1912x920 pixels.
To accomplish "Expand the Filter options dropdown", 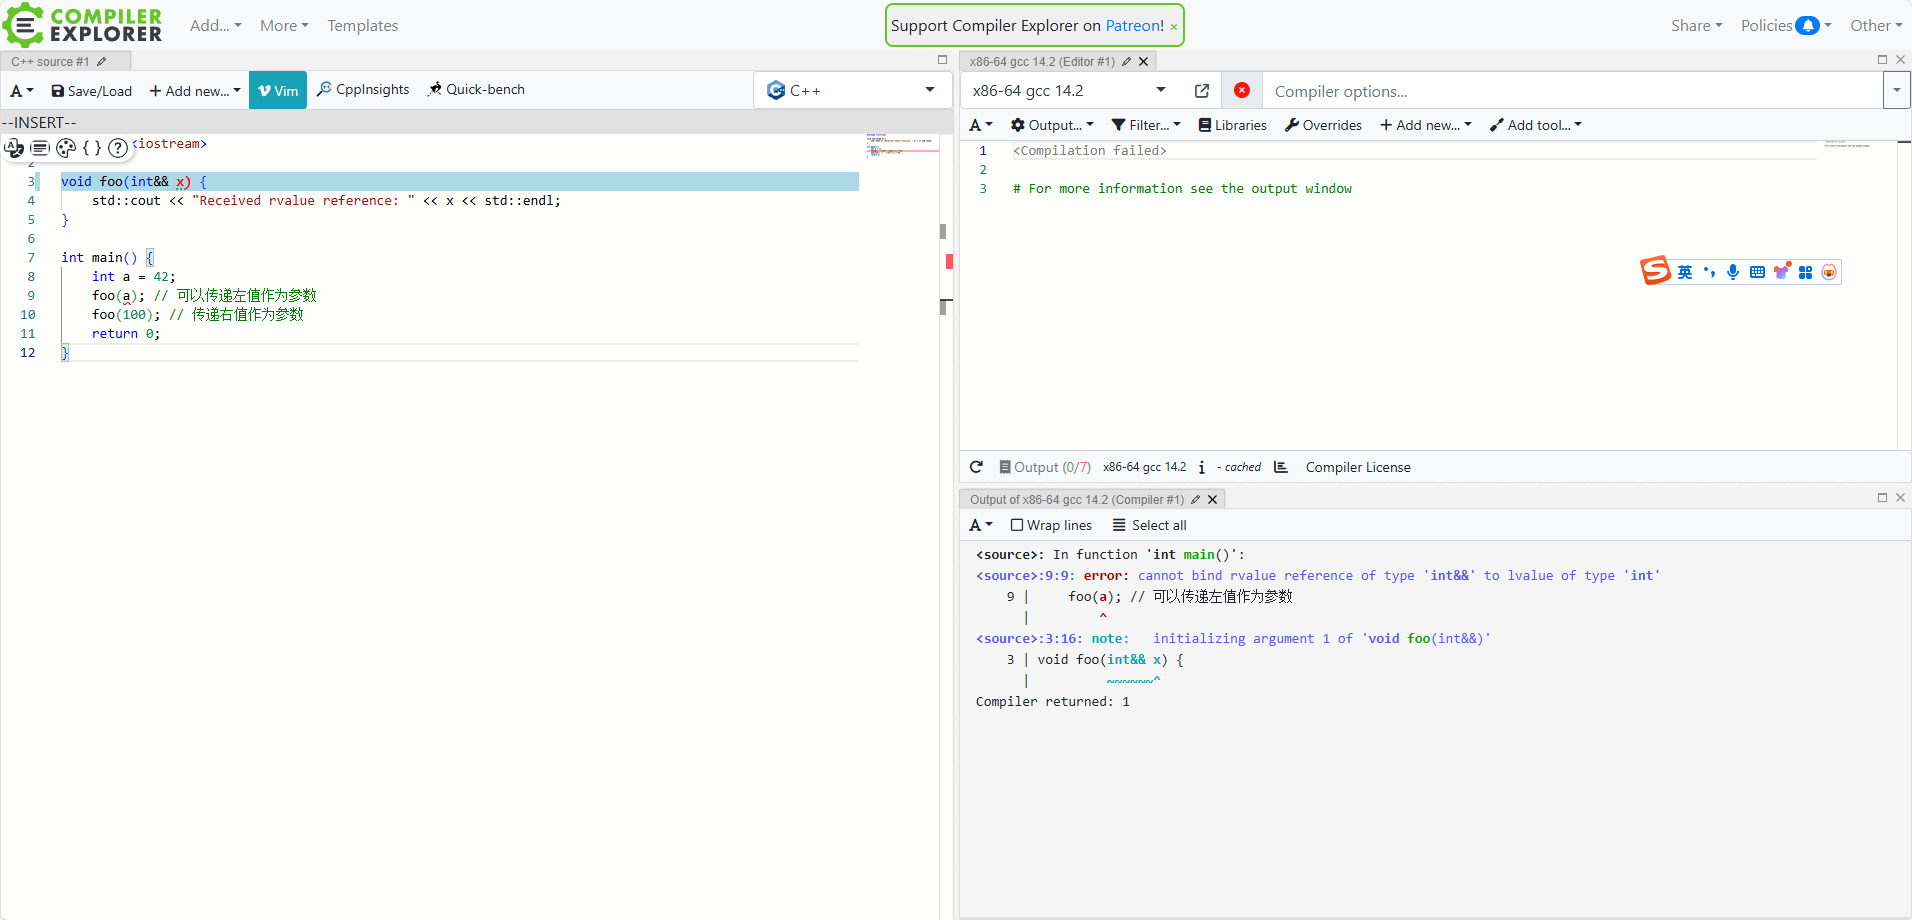I will [x=1146, y=125].
